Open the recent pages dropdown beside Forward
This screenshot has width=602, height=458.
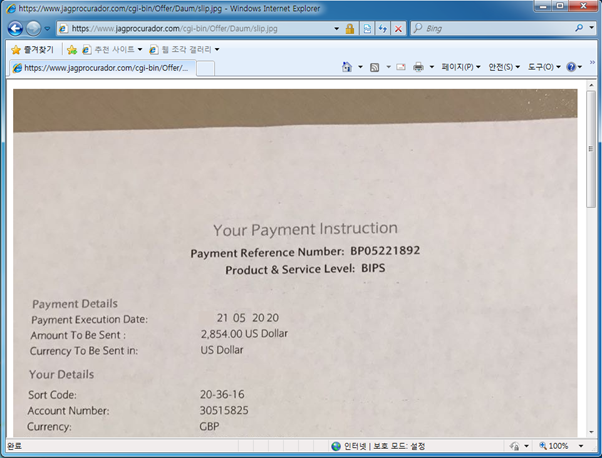point(47,28)
